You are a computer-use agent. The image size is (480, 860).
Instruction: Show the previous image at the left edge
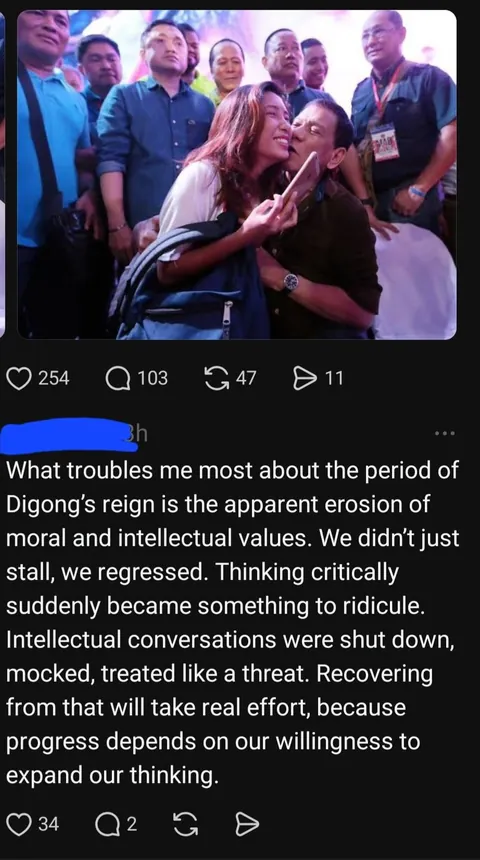pos(2,174)
